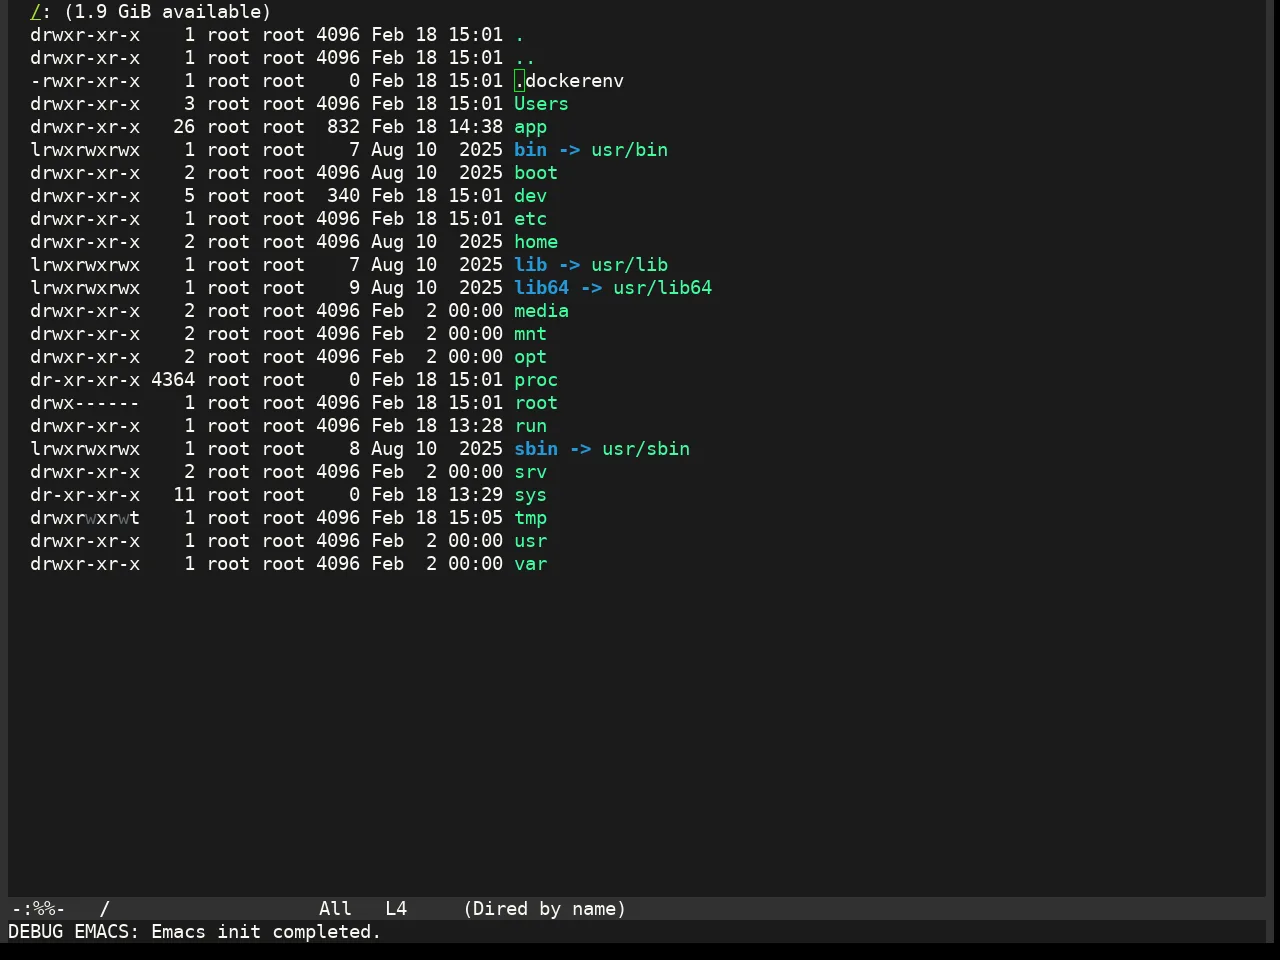Screen dimensions: 1280x960
Task: Open the app directory entry
Action: (530, 127)
